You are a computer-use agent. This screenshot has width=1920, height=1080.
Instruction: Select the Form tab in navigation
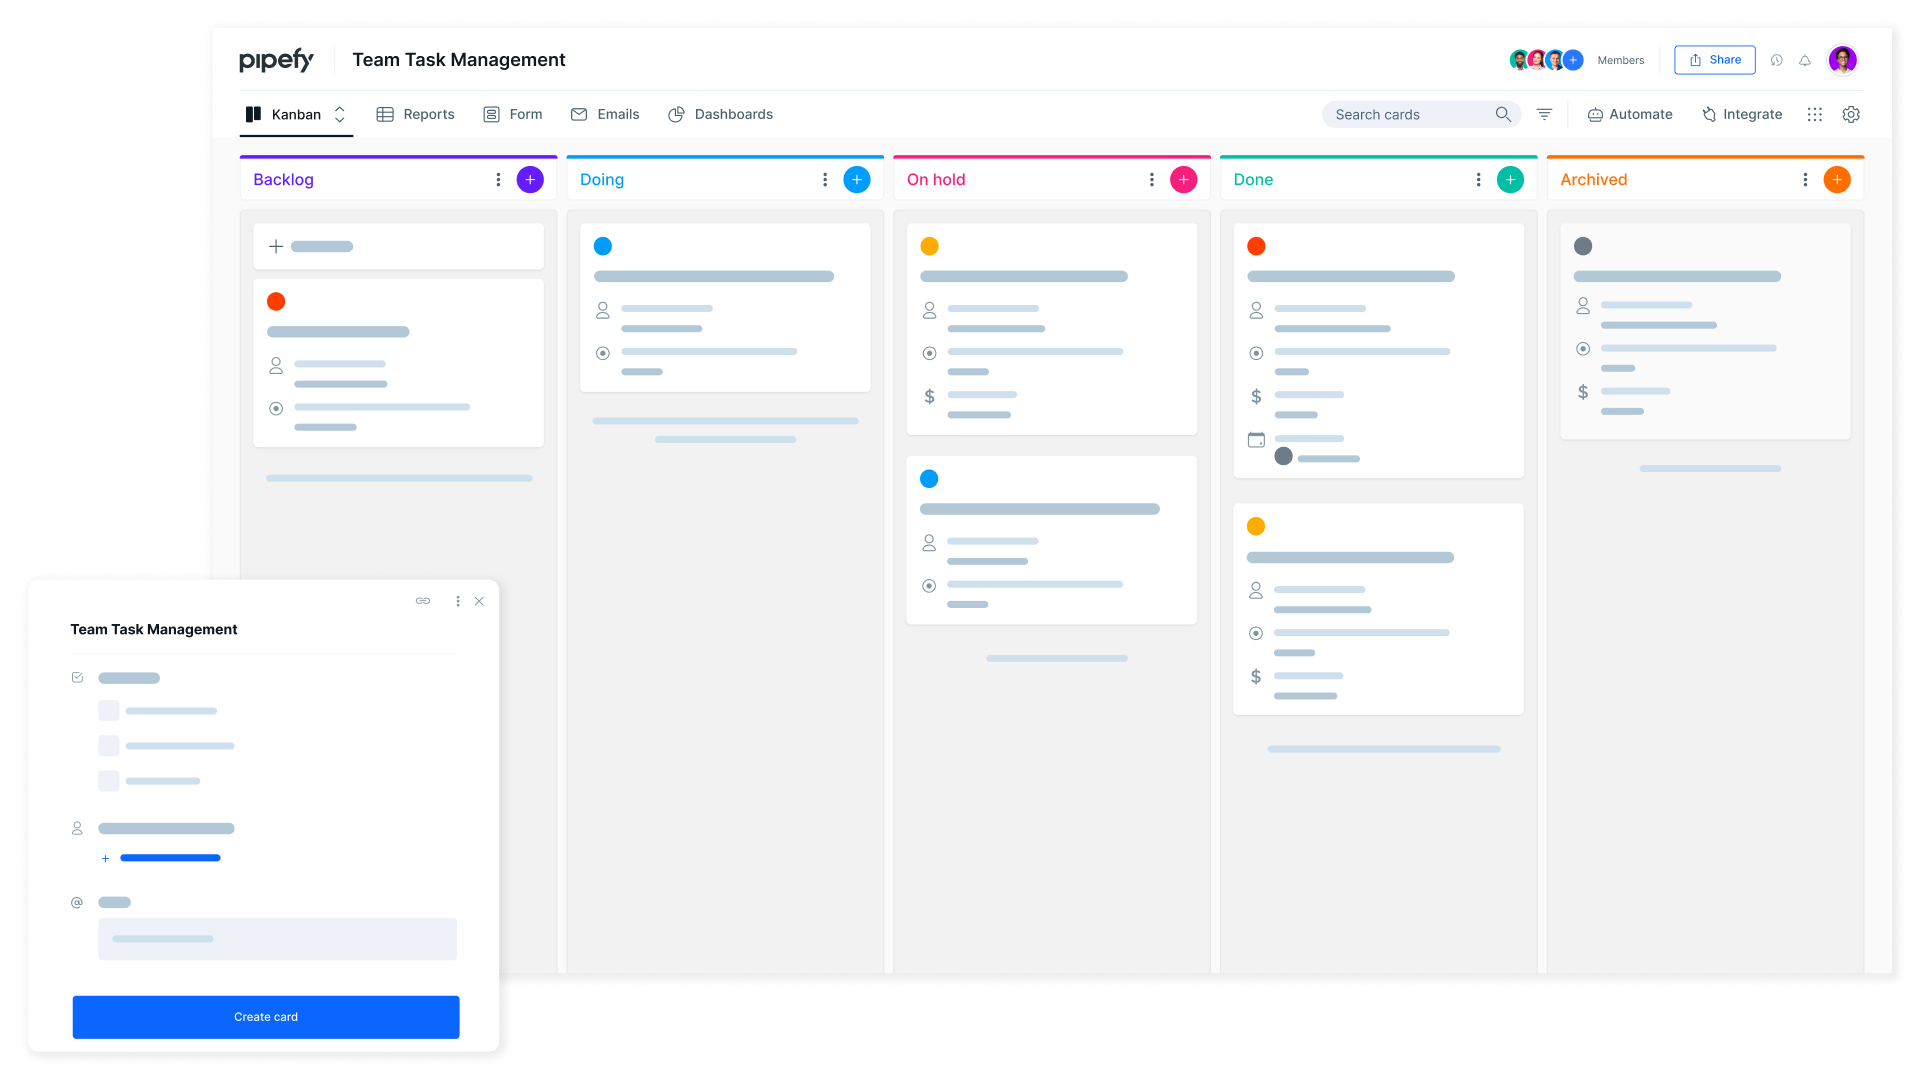[x=516, y=113]
